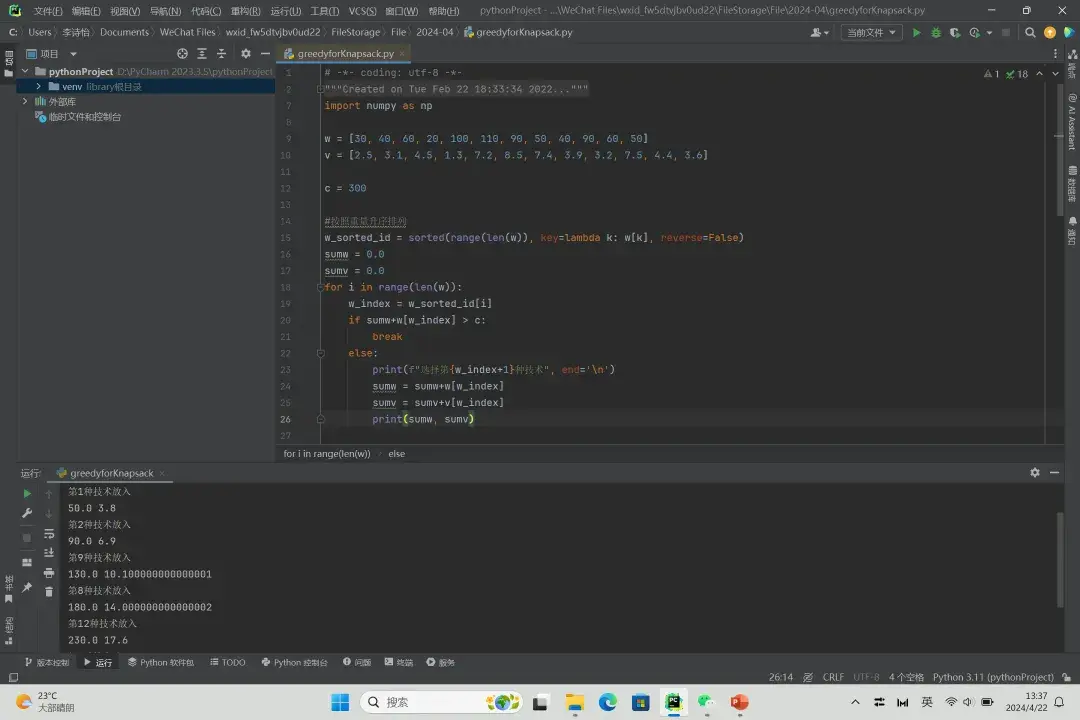Open the 重构(R) menu

pyautogui.click(x=246, y=11)
